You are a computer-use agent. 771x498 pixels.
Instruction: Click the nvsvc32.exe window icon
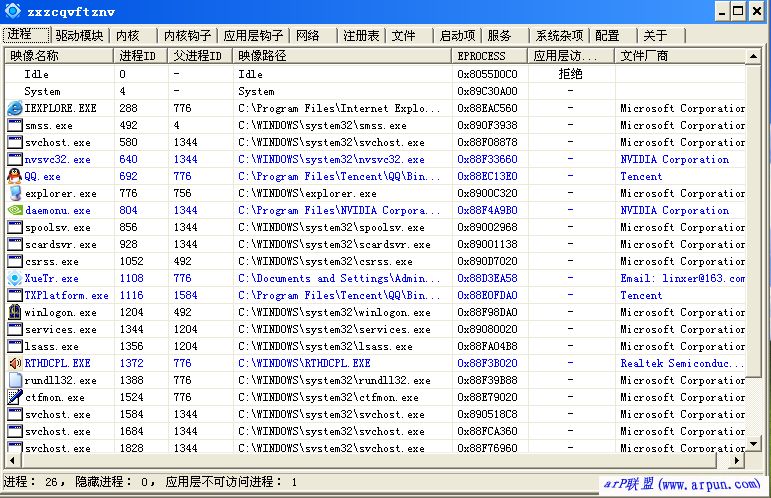pos(15,159)
